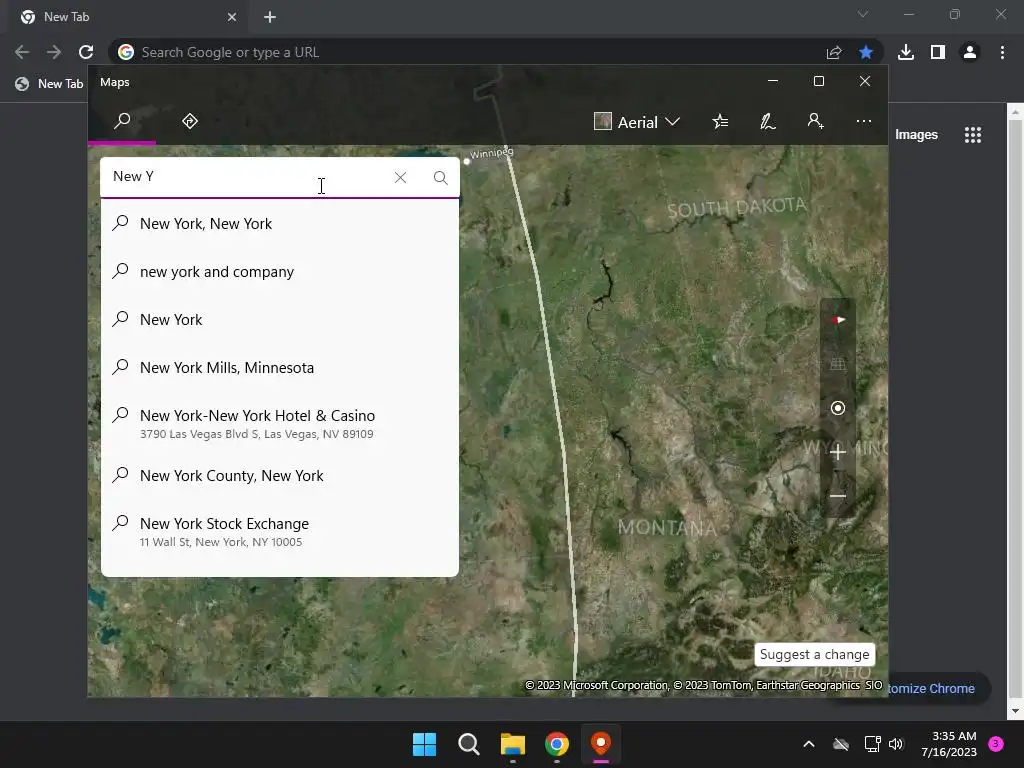Reload the page in Chrome

(x=86, y=52)
